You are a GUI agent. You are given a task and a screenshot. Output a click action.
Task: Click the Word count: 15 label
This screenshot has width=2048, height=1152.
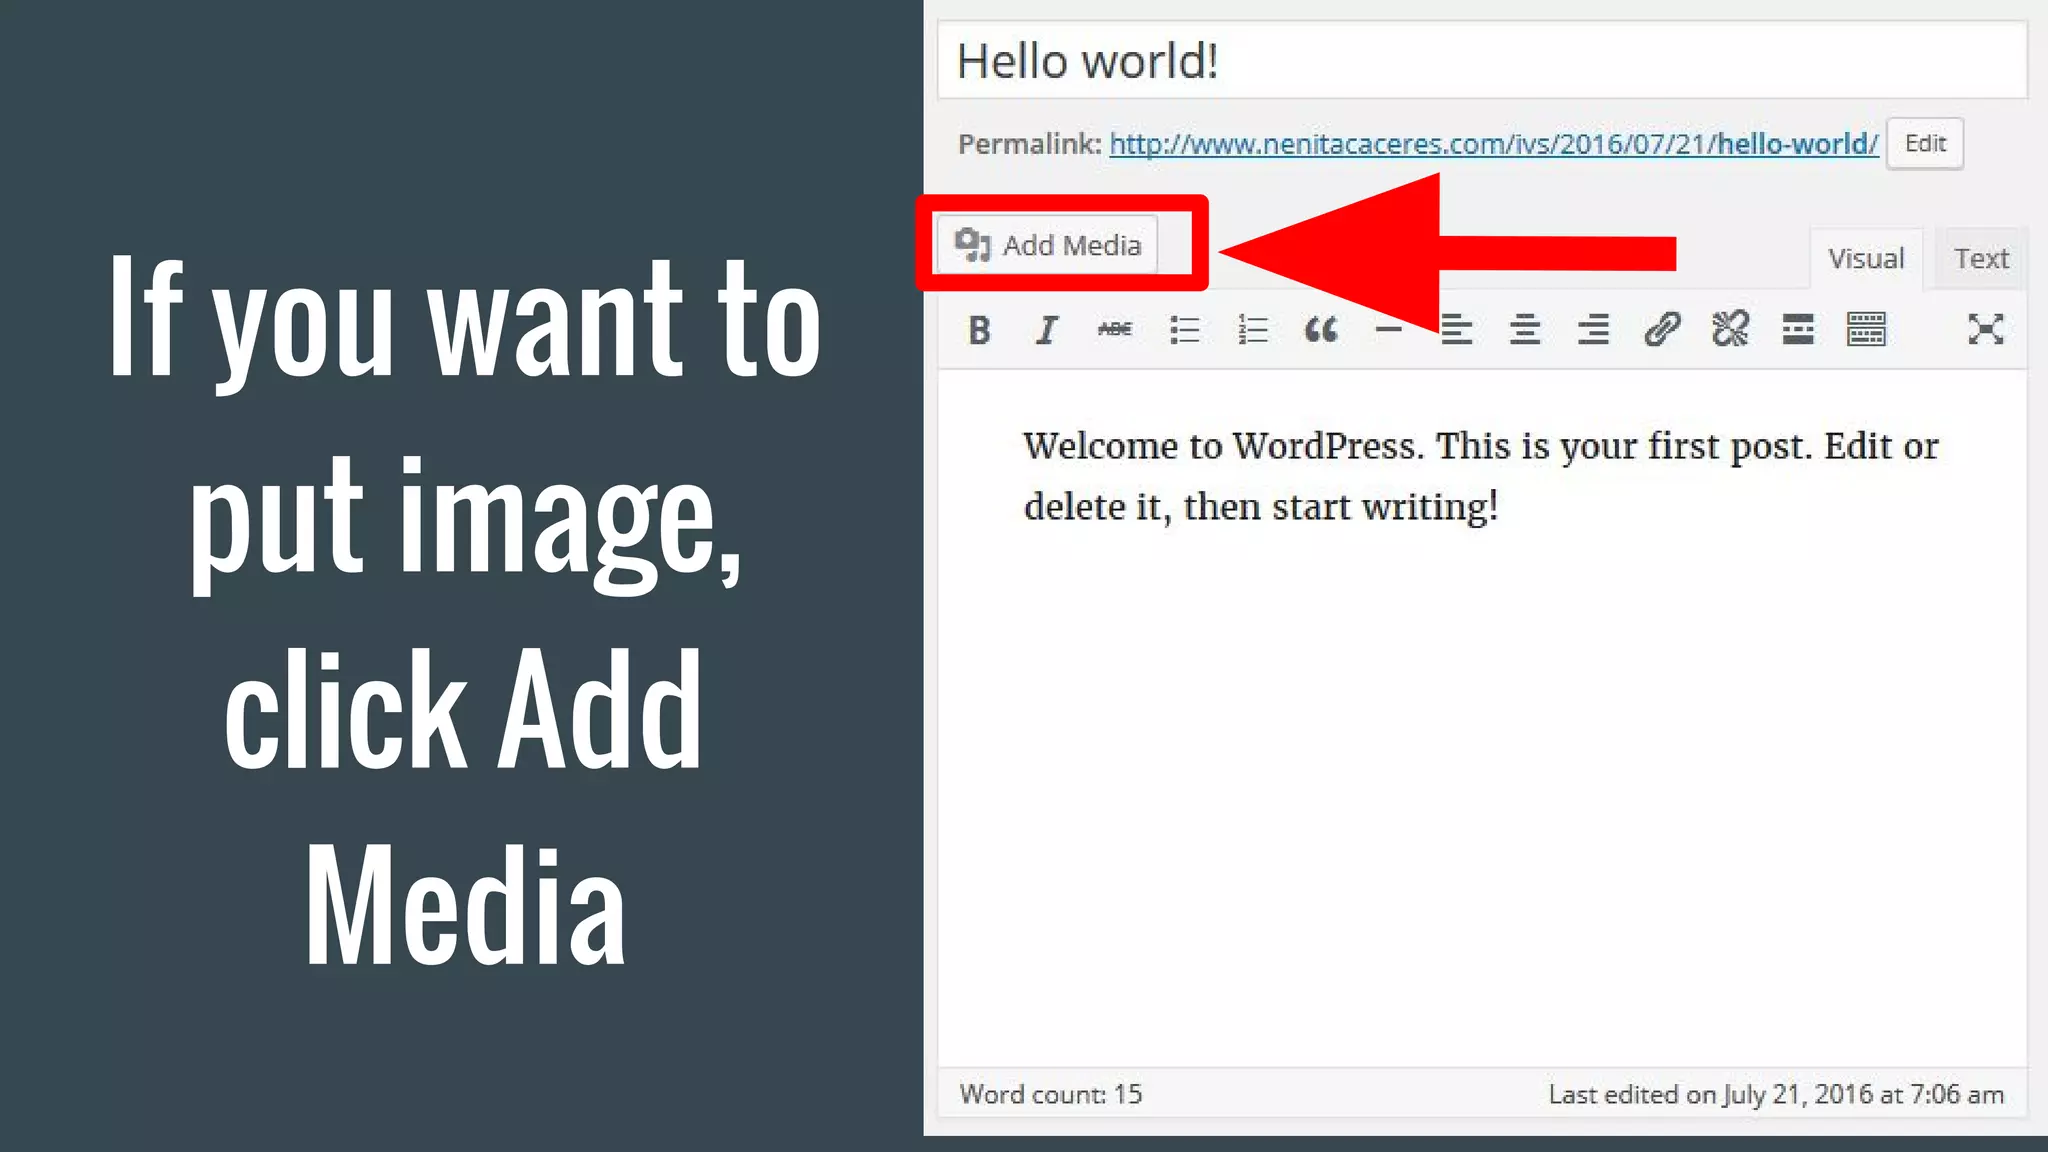coord(1051,1094)
